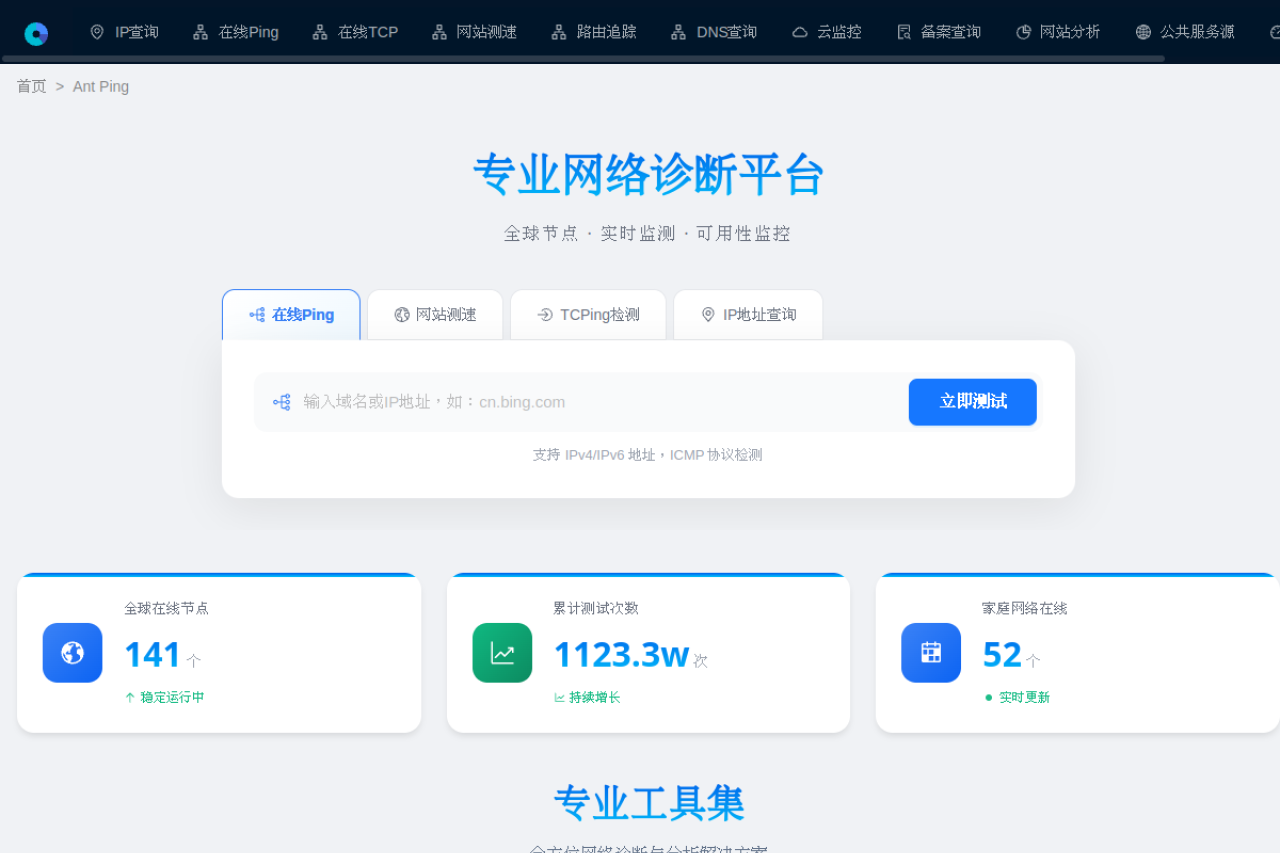Click the network icon inside the search box
Viewport: 1280px width, 853px height.
282,402
